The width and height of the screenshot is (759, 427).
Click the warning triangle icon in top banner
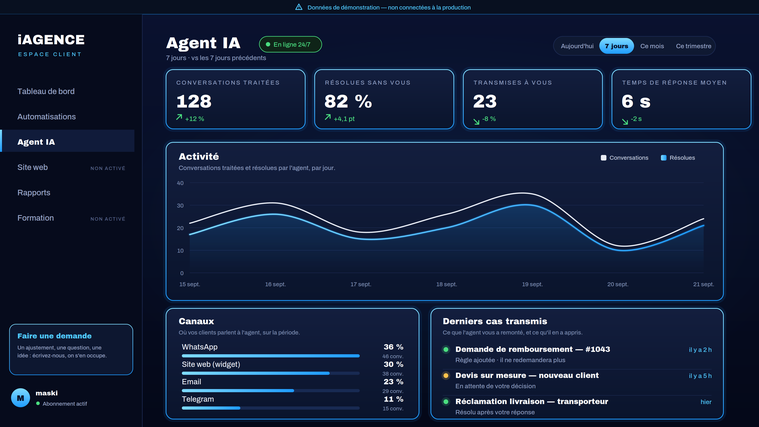pos(299,7)
